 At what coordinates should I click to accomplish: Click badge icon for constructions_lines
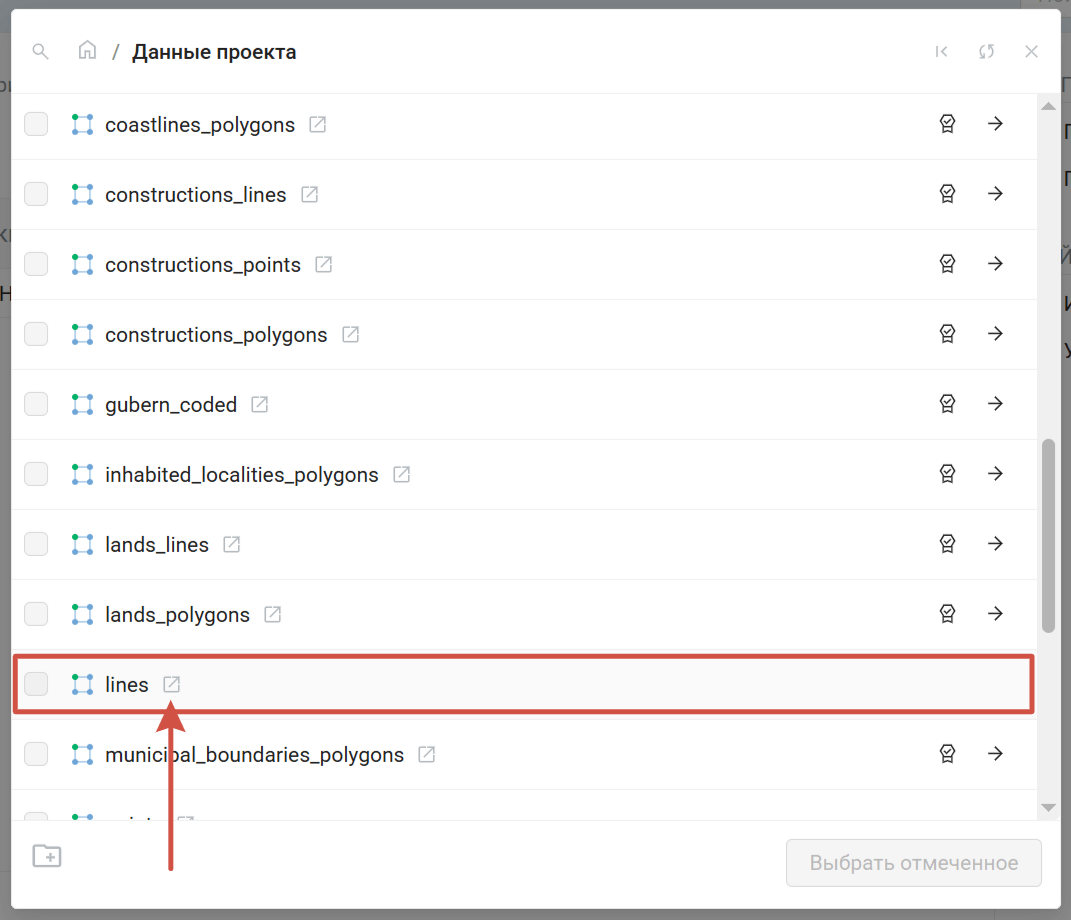947,194
